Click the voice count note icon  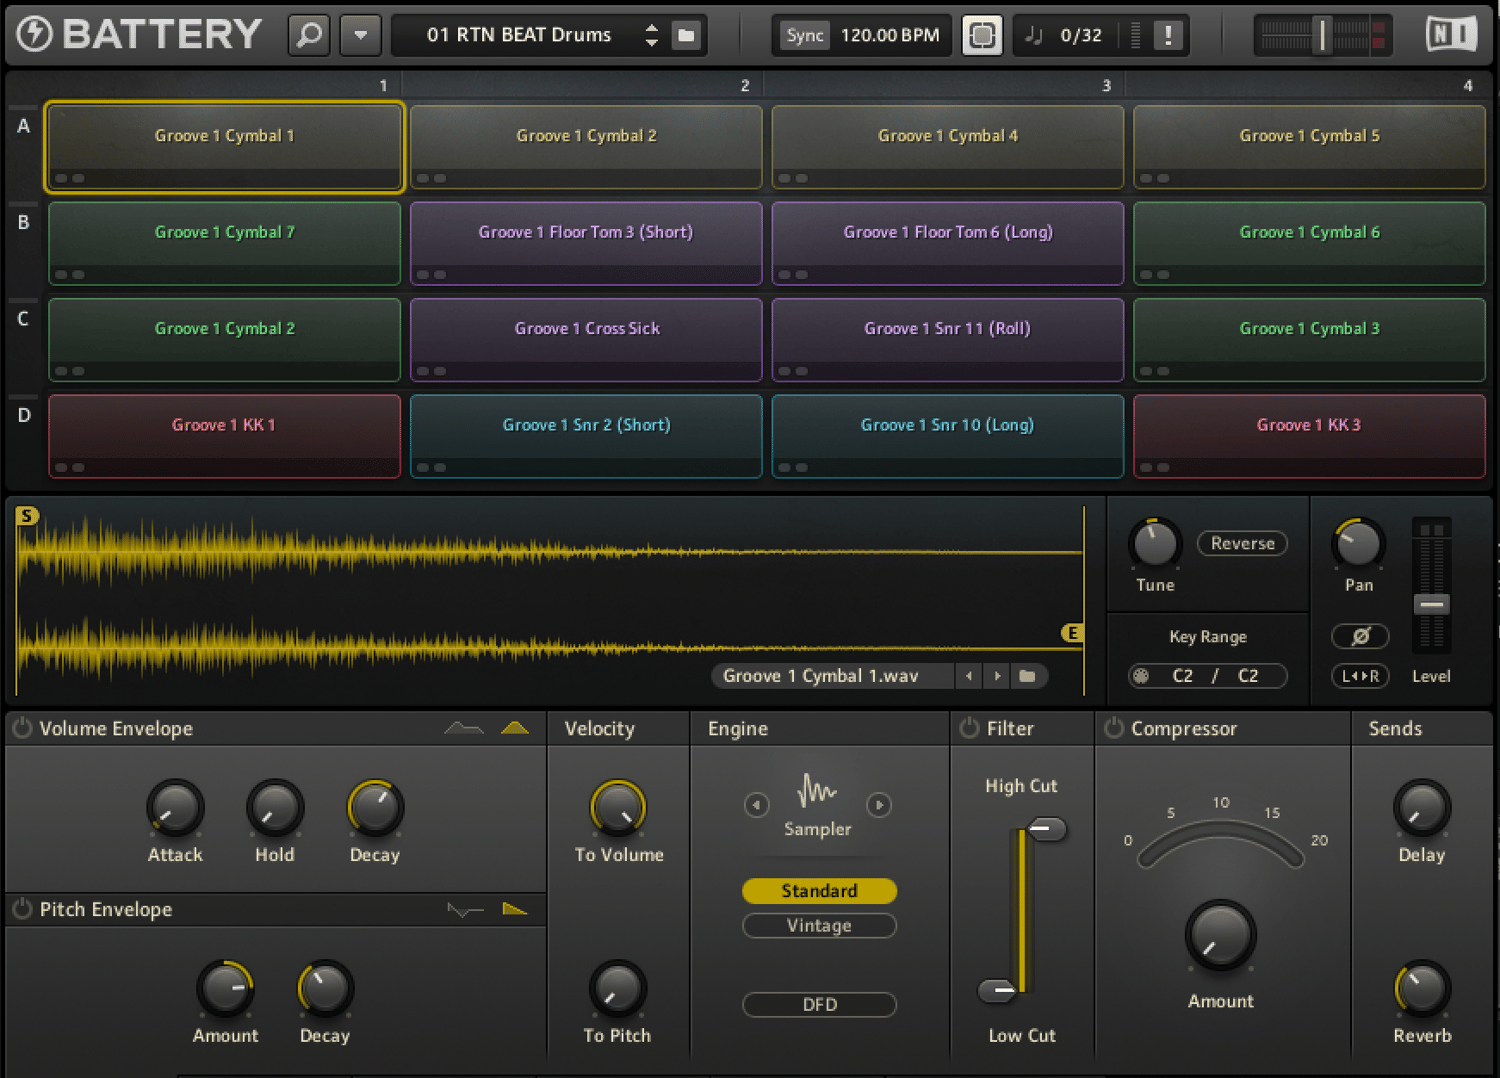coord(1034,35)
